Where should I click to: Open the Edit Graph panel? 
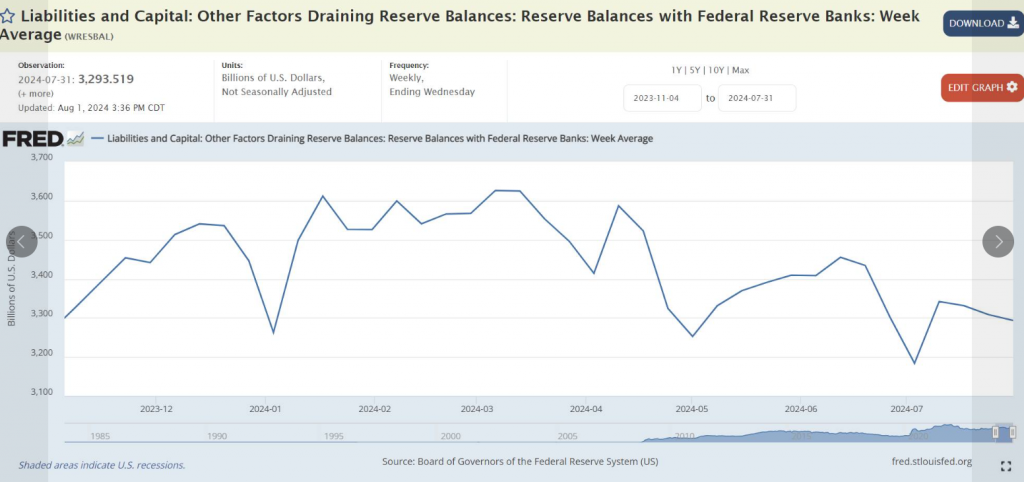pos(982,87)
